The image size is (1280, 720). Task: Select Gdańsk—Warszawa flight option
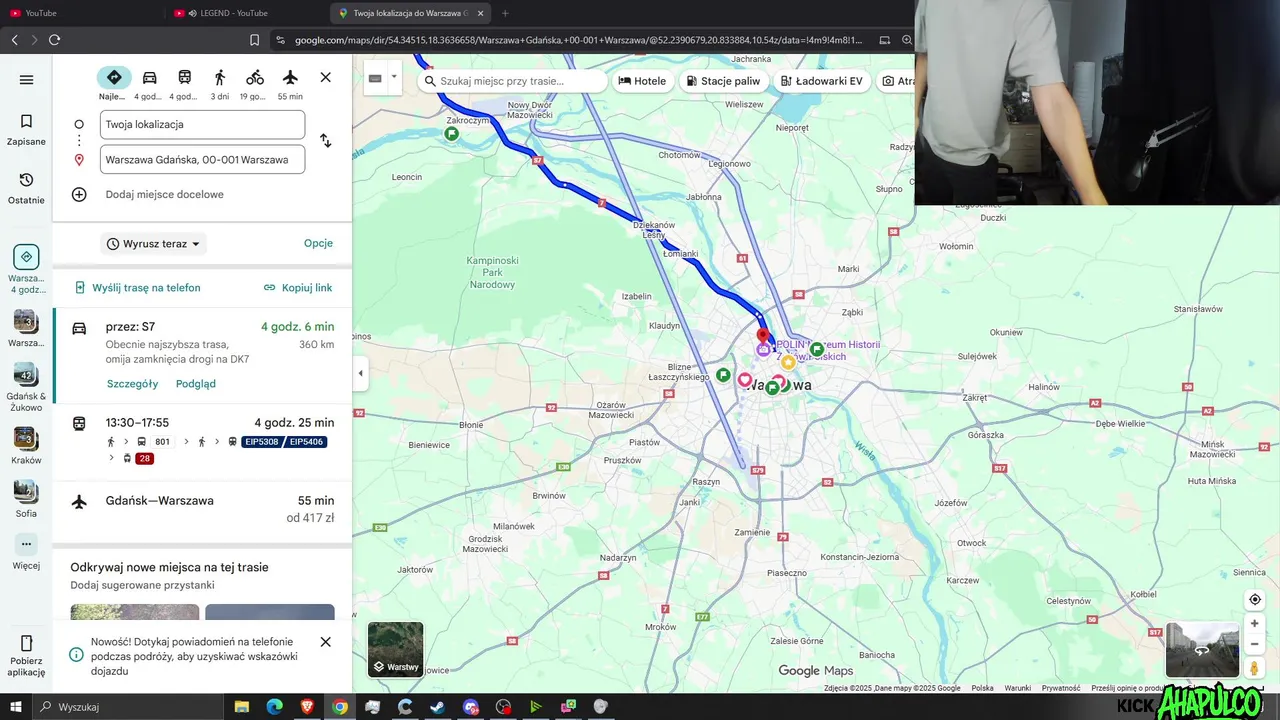203,509
